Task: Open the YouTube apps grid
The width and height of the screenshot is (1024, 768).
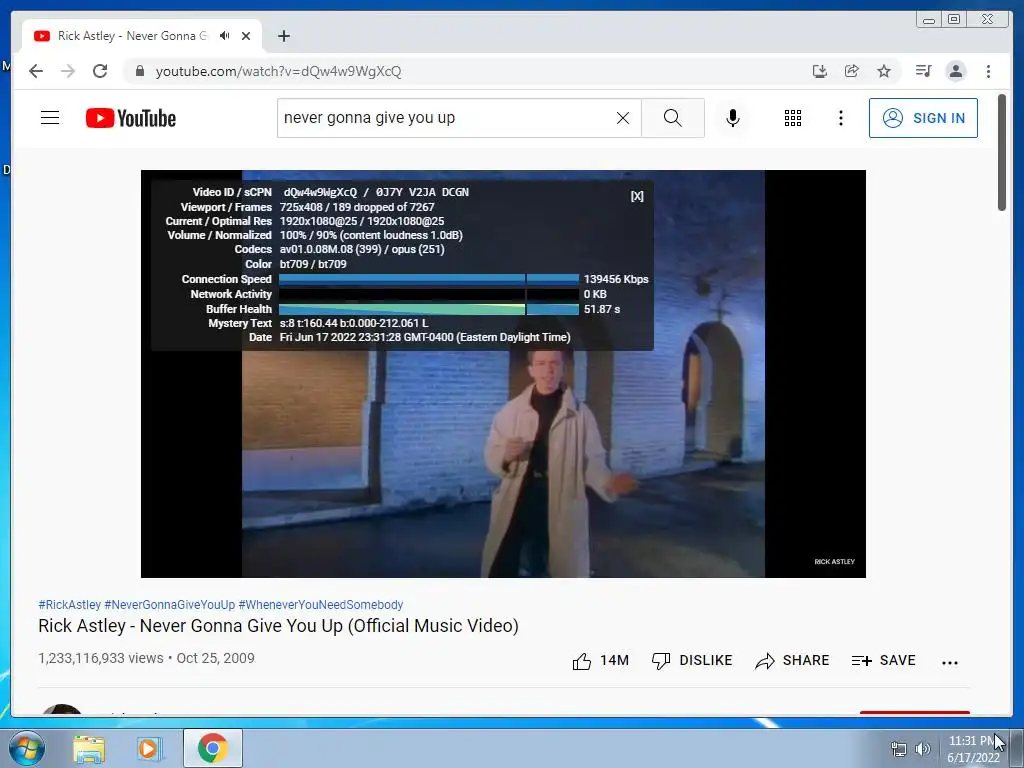Action: [x=793, y=118]
